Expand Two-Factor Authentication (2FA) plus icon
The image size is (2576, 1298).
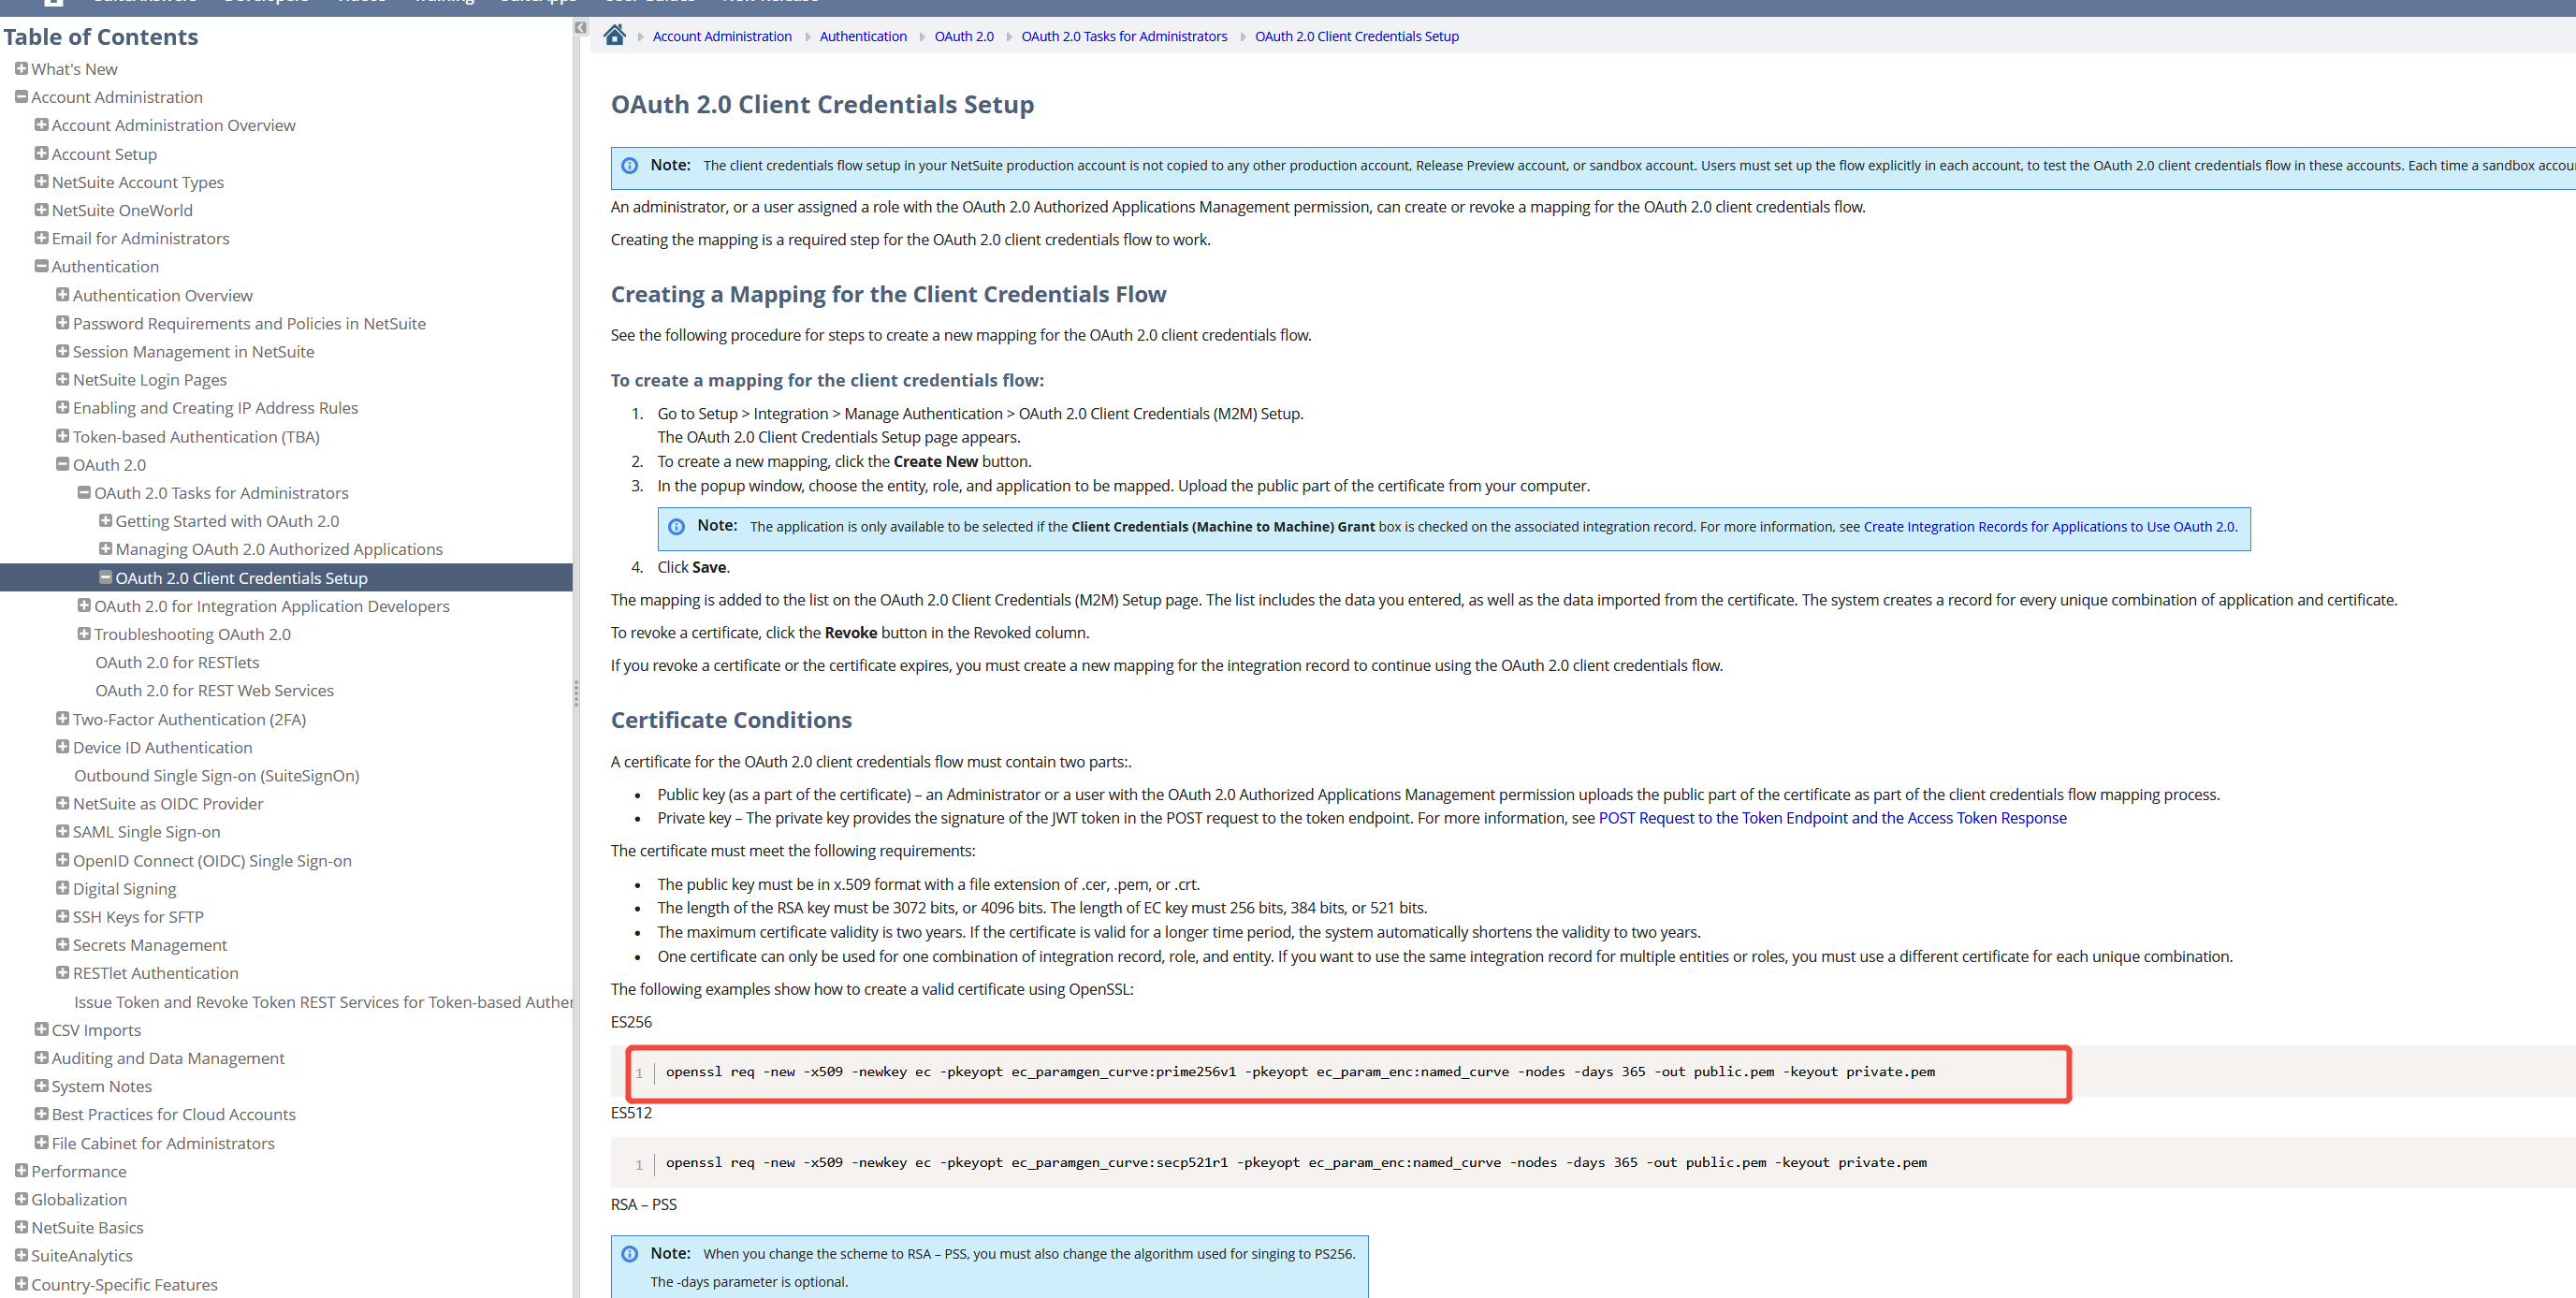coord(62,719)
